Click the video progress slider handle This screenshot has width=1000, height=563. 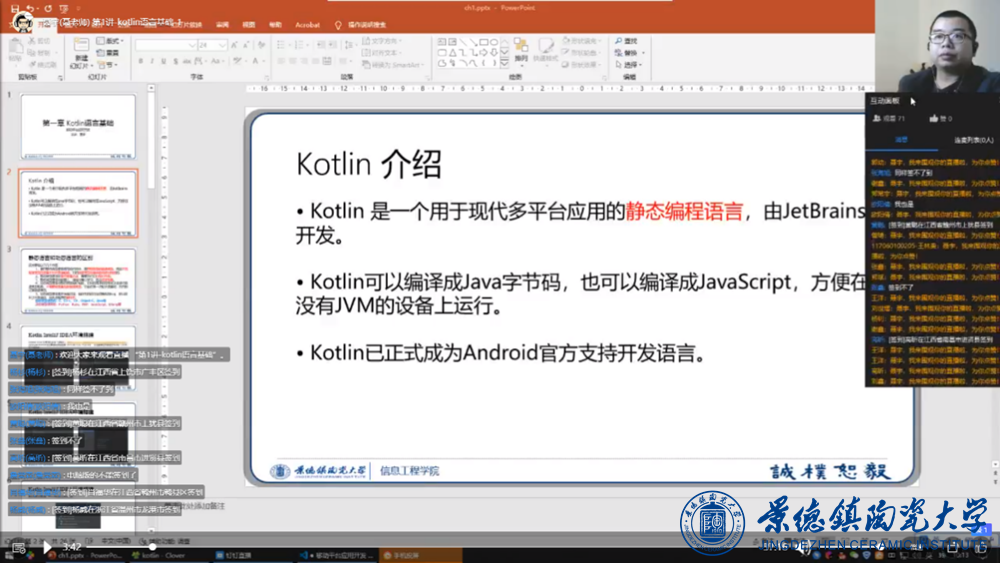point(152,546)
